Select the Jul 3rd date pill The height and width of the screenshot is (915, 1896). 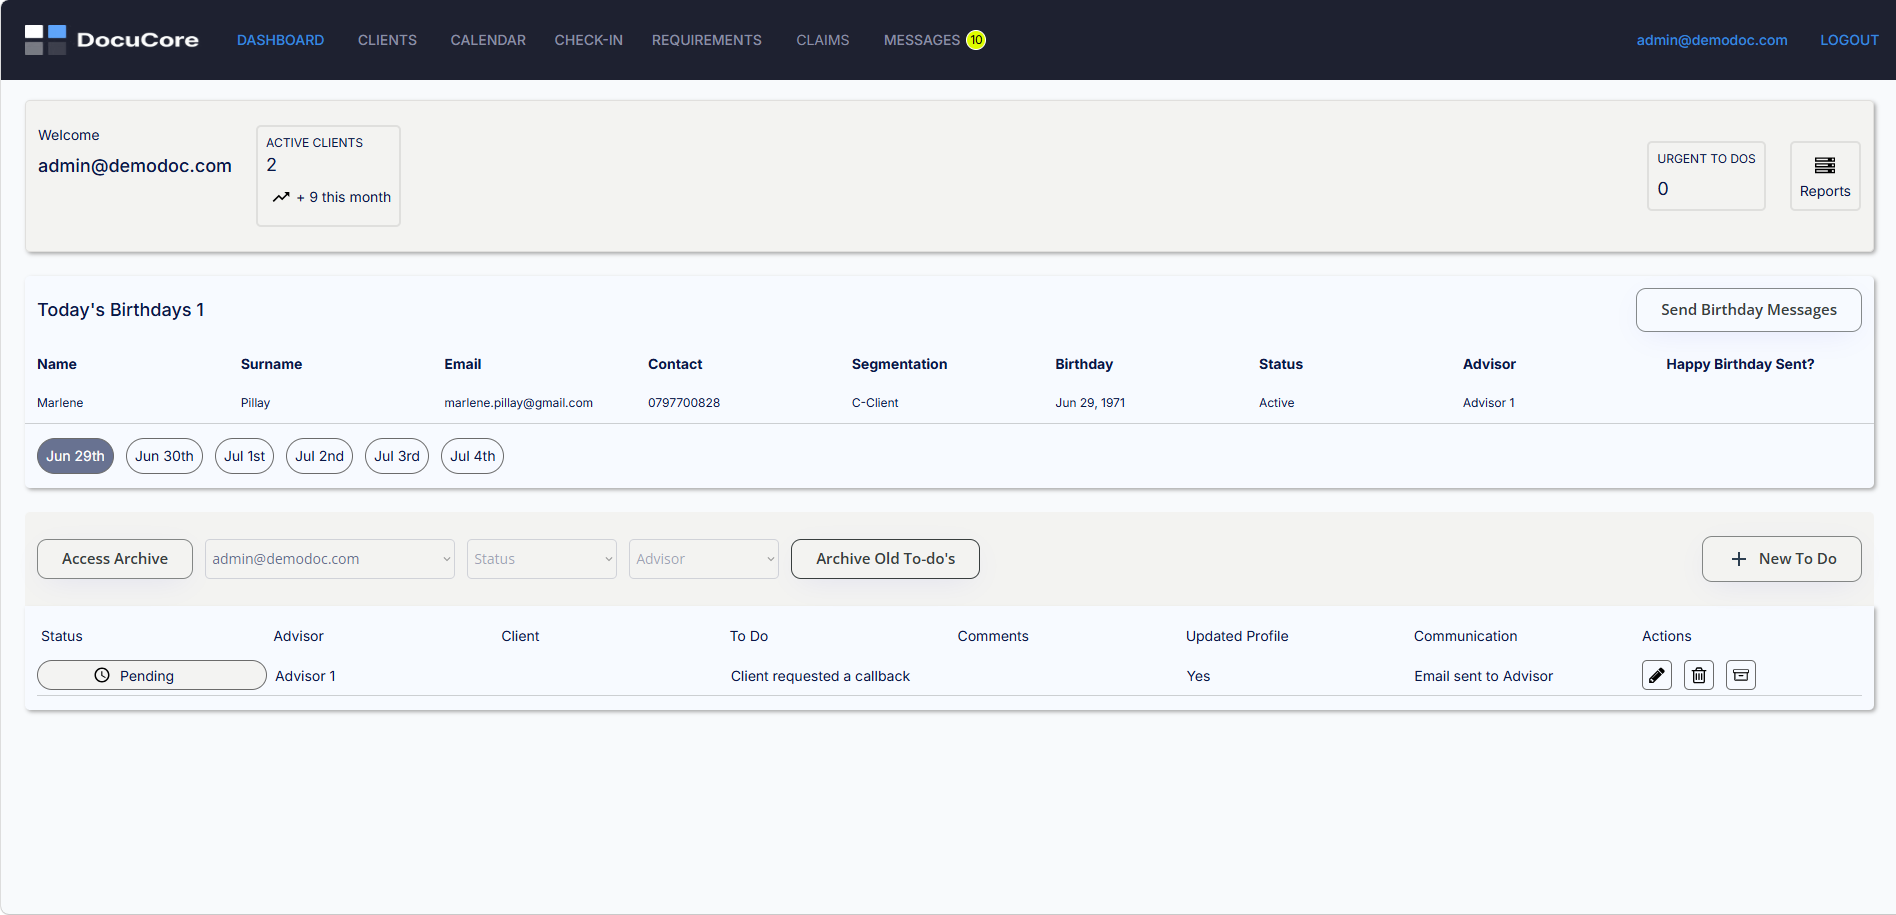pyautogui.click(x=397, y=456)
